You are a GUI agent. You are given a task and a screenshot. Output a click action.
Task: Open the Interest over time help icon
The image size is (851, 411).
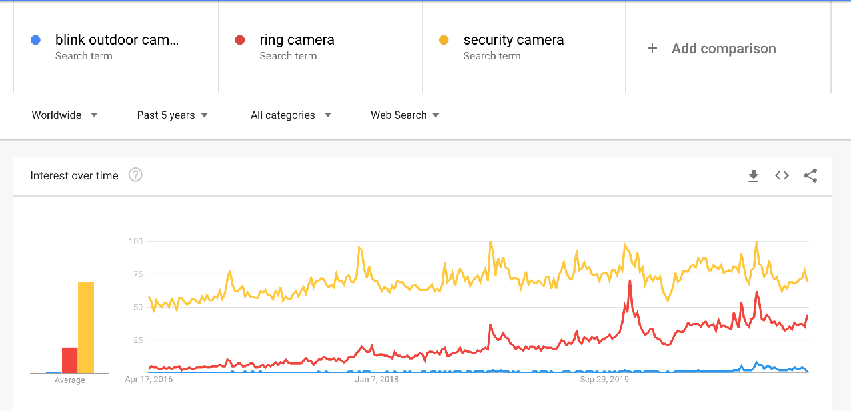point(136,176)
